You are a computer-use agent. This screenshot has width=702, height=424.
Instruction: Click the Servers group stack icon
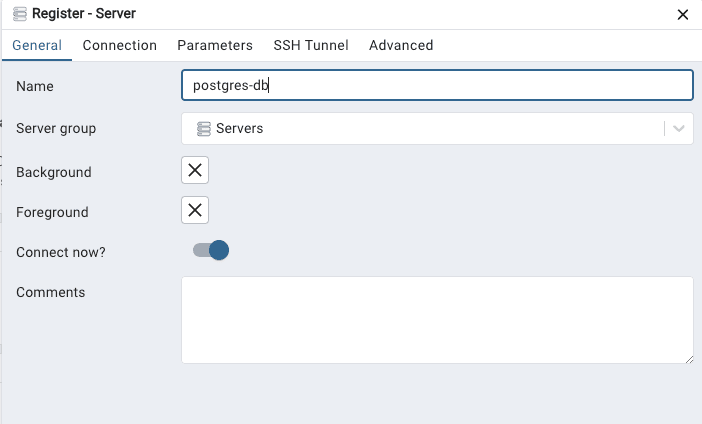coord(204,129)
